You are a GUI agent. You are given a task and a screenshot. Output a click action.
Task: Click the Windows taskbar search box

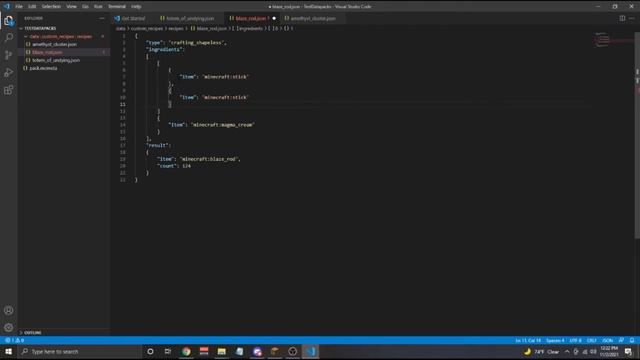pyautogui.click(x=80, y=351)
